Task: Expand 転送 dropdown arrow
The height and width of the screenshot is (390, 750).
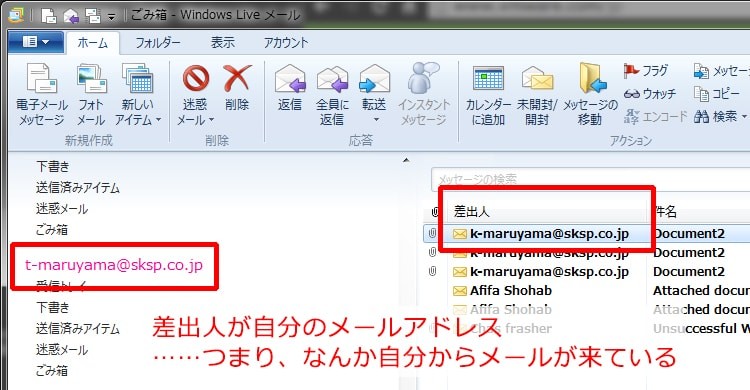Action: pyautogui.click(x=376, y=120)
